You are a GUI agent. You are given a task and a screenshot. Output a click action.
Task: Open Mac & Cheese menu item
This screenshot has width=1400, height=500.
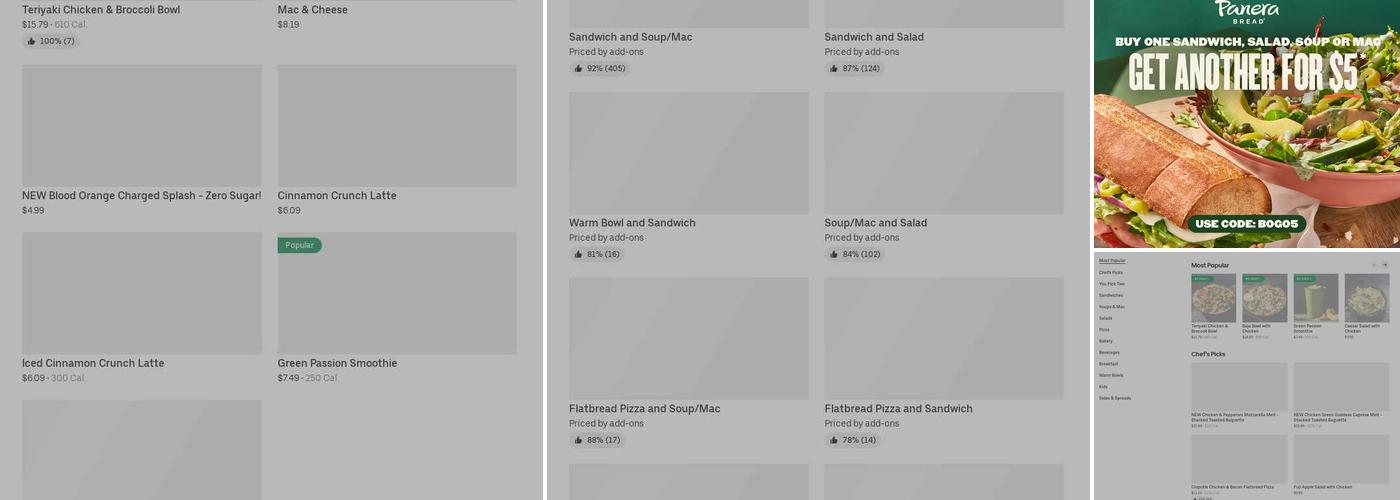tap(313, 10)
